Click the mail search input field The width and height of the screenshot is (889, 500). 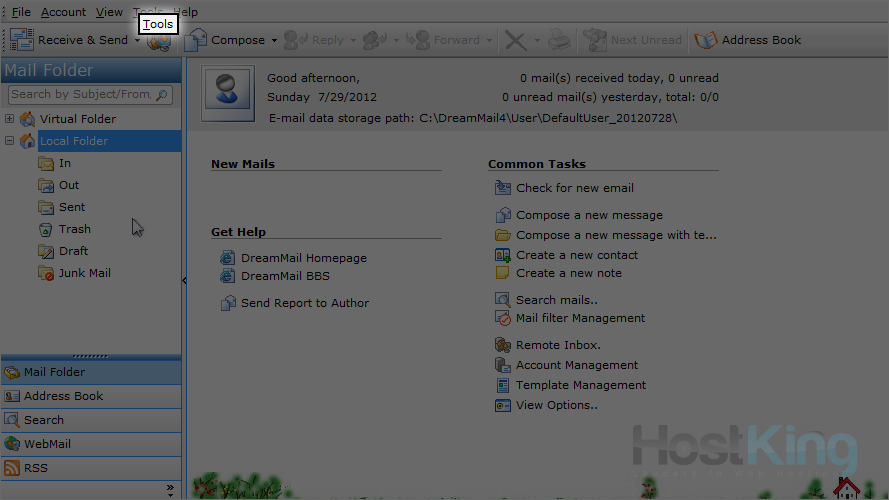click(82, 95)
